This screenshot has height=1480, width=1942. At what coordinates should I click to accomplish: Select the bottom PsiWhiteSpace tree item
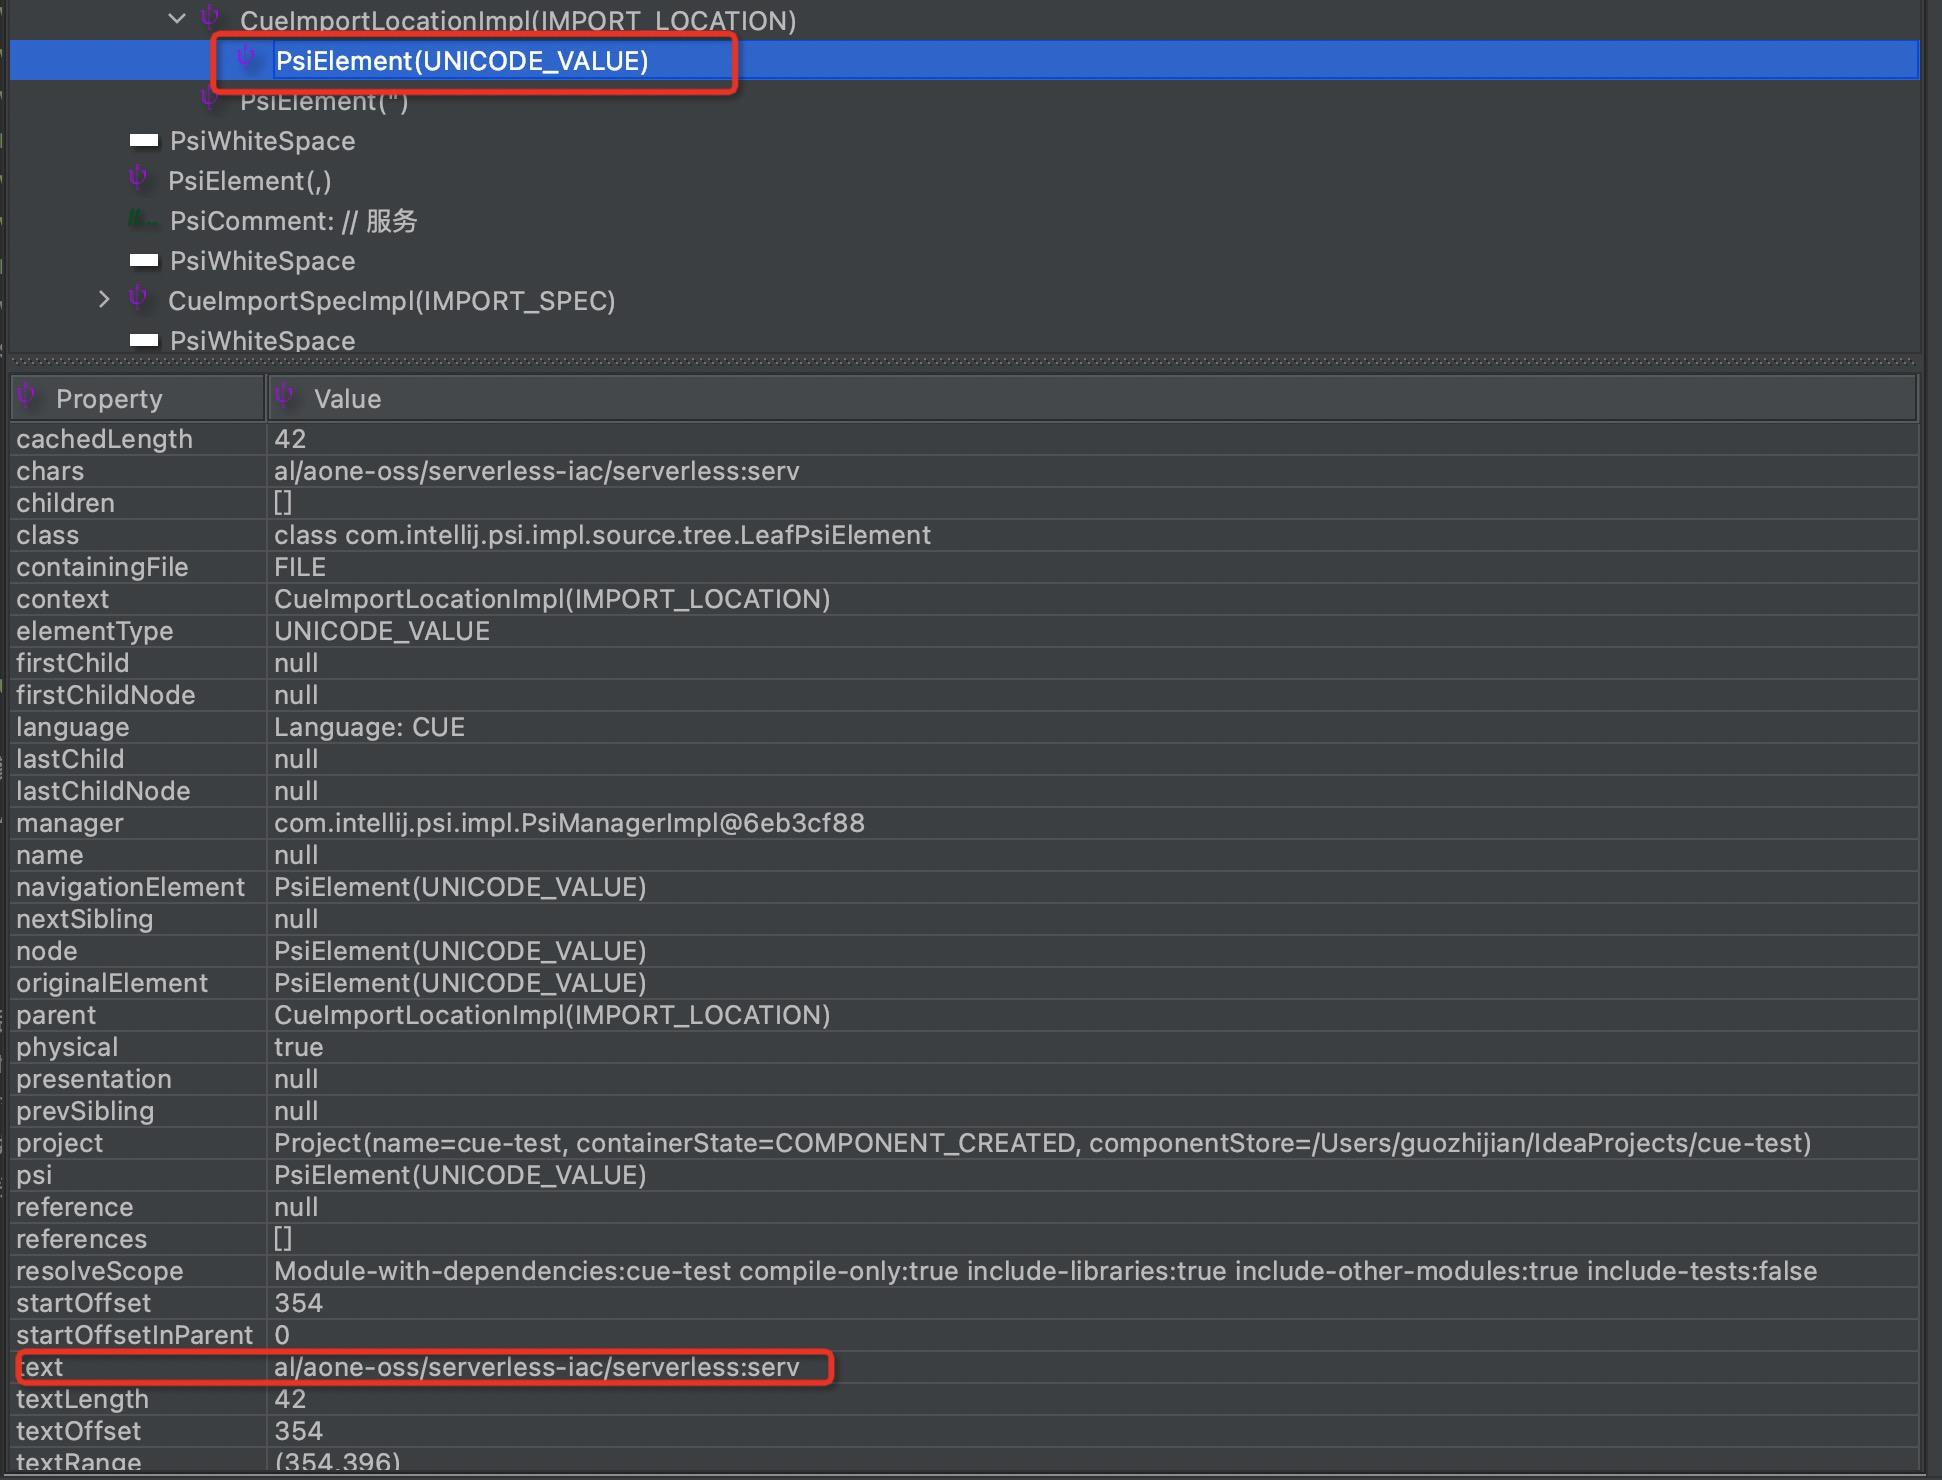click(x=262, y=341)
